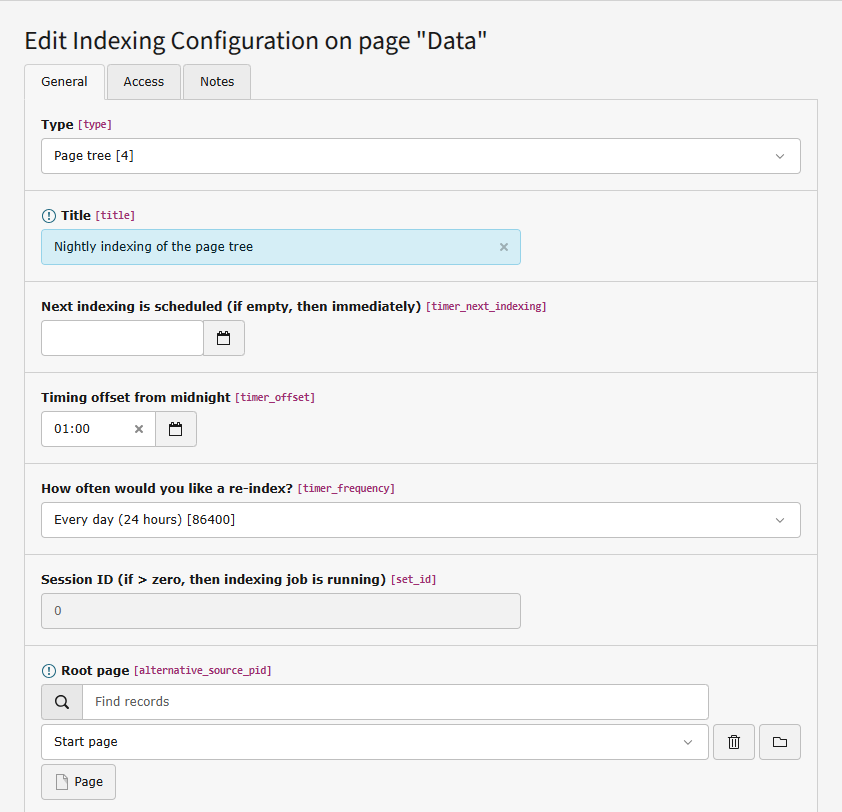
Task: Clear the Title field using its x icon
Action: click(x=503, y=246)
